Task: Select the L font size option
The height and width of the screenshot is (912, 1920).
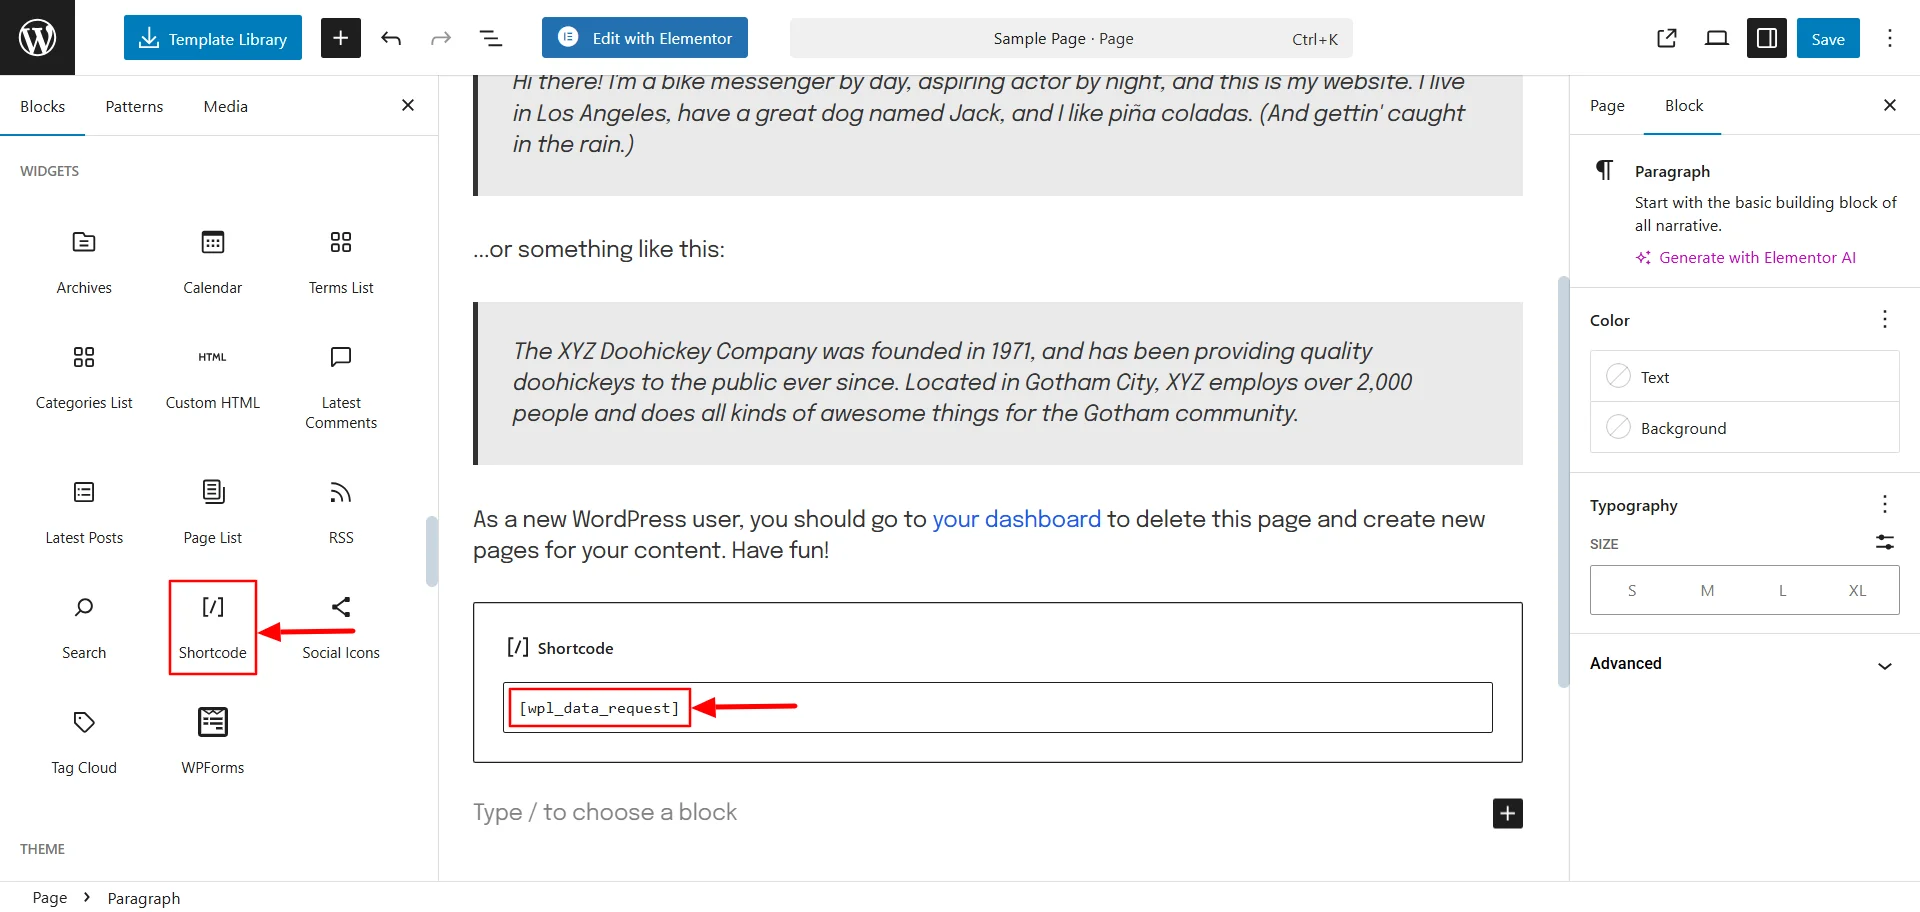Action: click(1782, 590)
